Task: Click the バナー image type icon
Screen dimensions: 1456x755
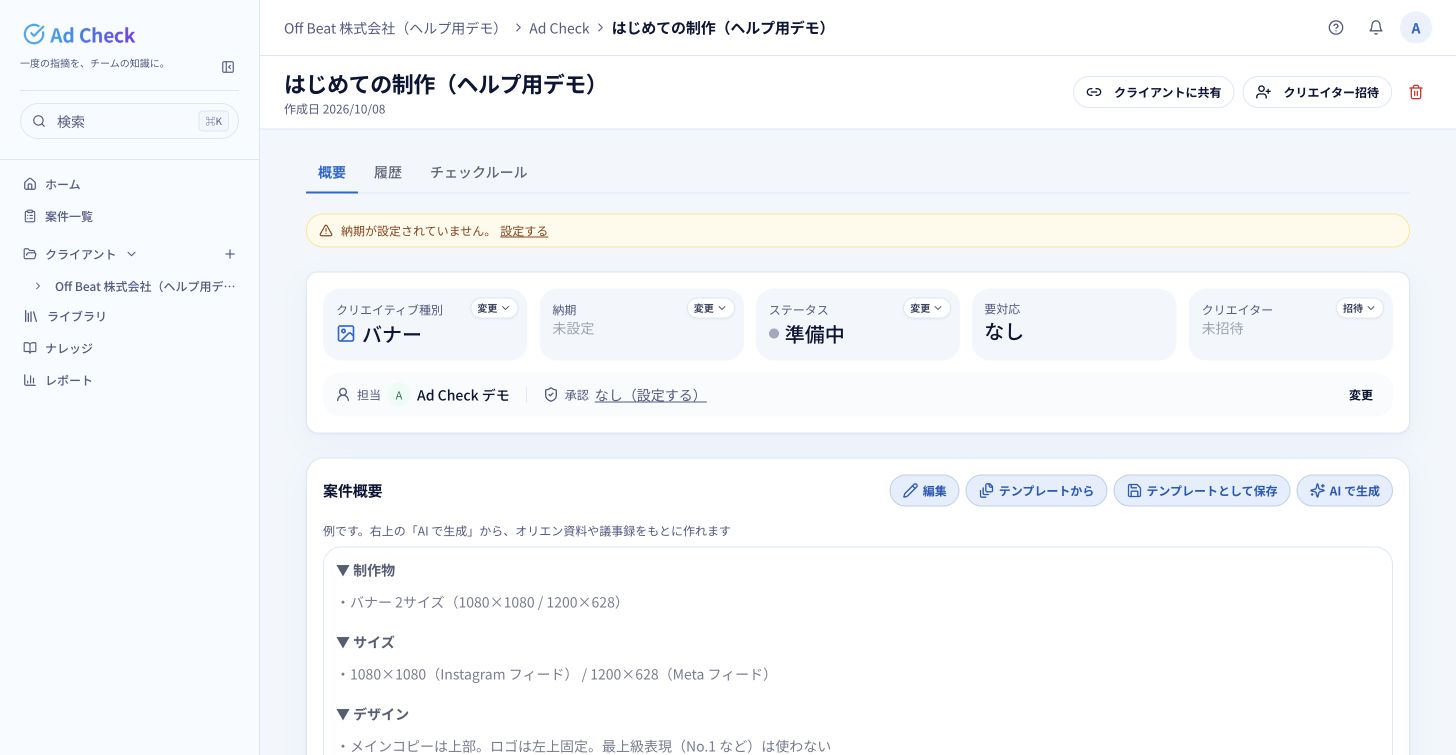Action: tap(346, 334)
